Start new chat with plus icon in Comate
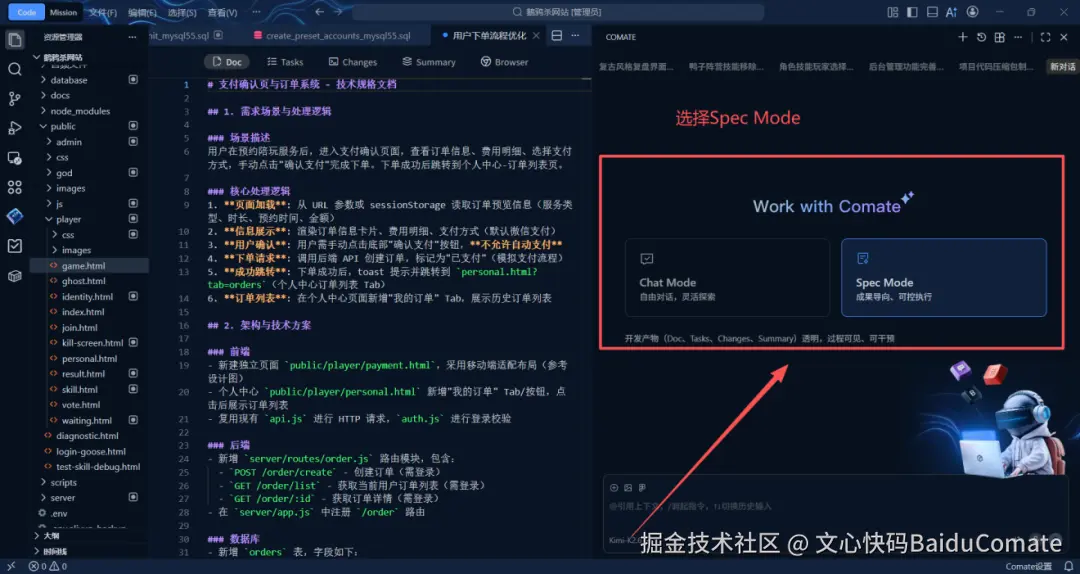Viewport: 1080px width, 574px height. [963, 37]
